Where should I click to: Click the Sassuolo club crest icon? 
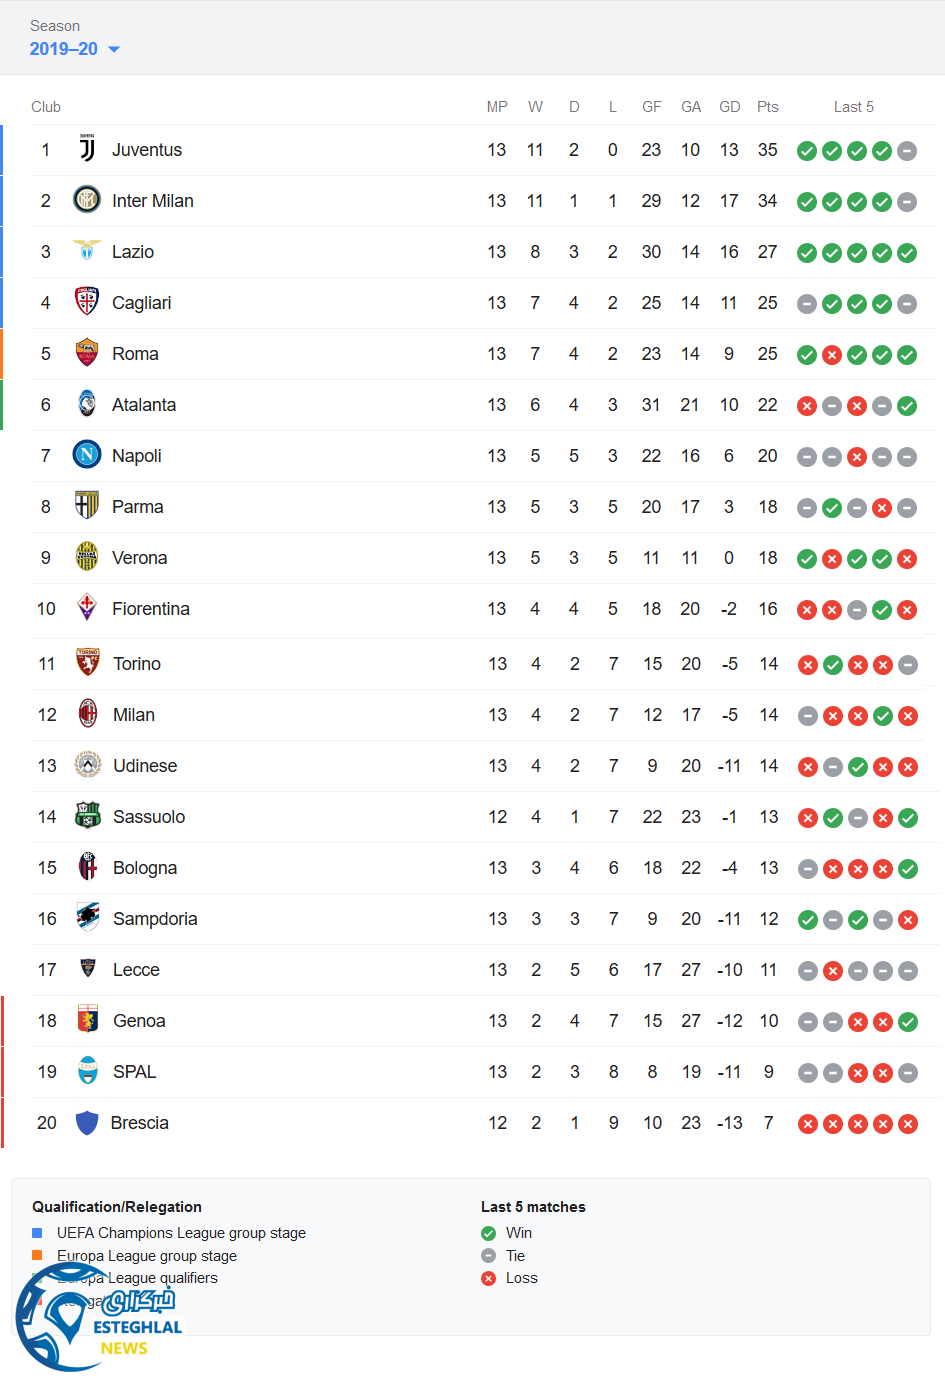88,816
